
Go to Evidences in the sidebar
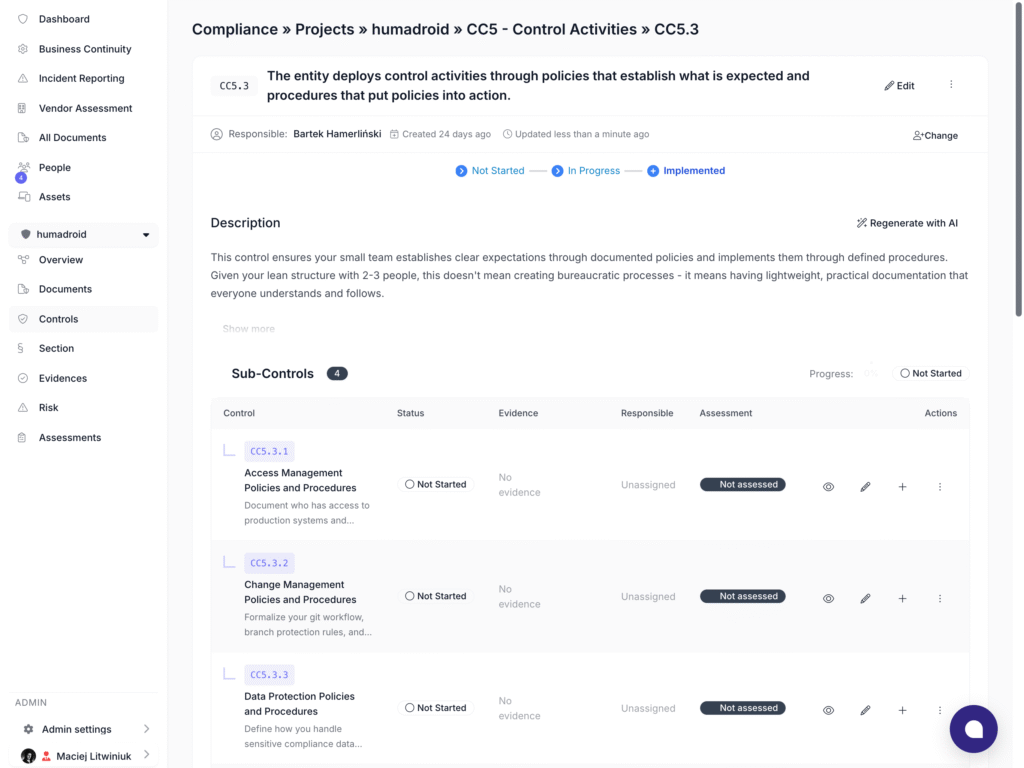point(62,378)
